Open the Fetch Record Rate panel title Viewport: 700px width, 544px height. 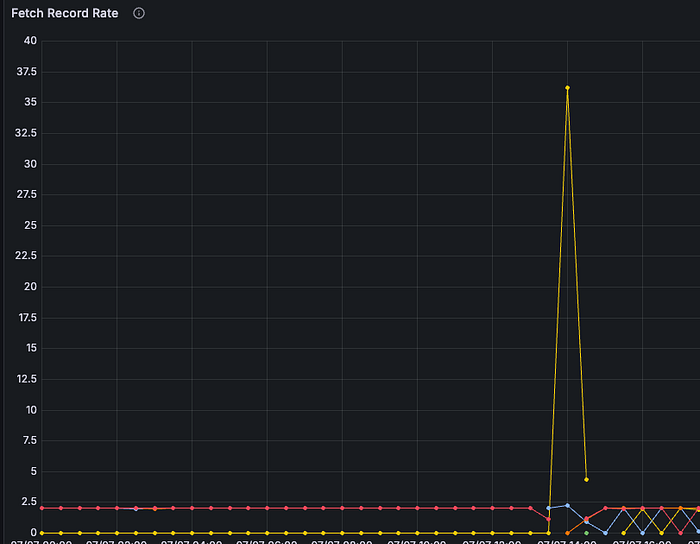coord(65,13)
